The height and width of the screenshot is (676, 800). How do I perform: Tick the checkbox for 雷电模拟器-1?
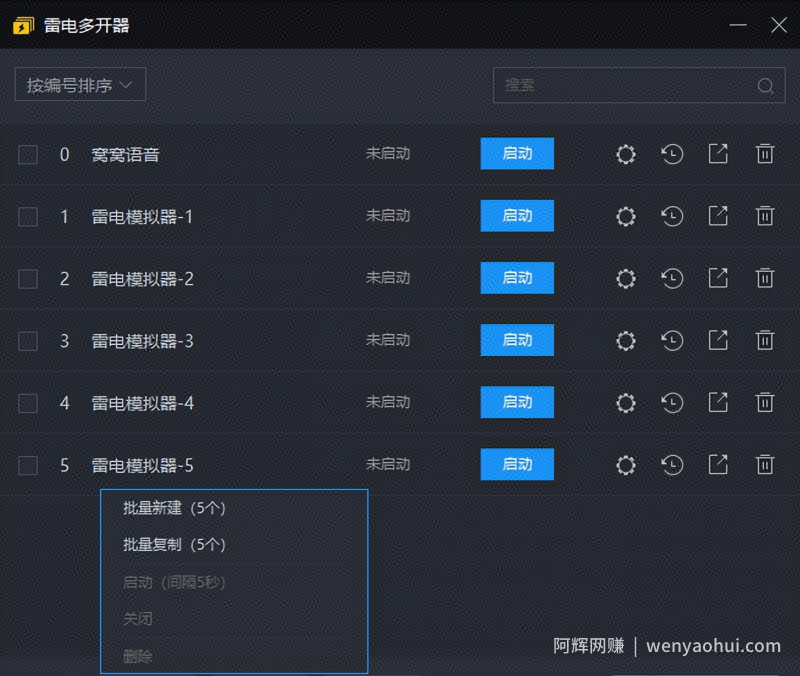tap(28, 217)
